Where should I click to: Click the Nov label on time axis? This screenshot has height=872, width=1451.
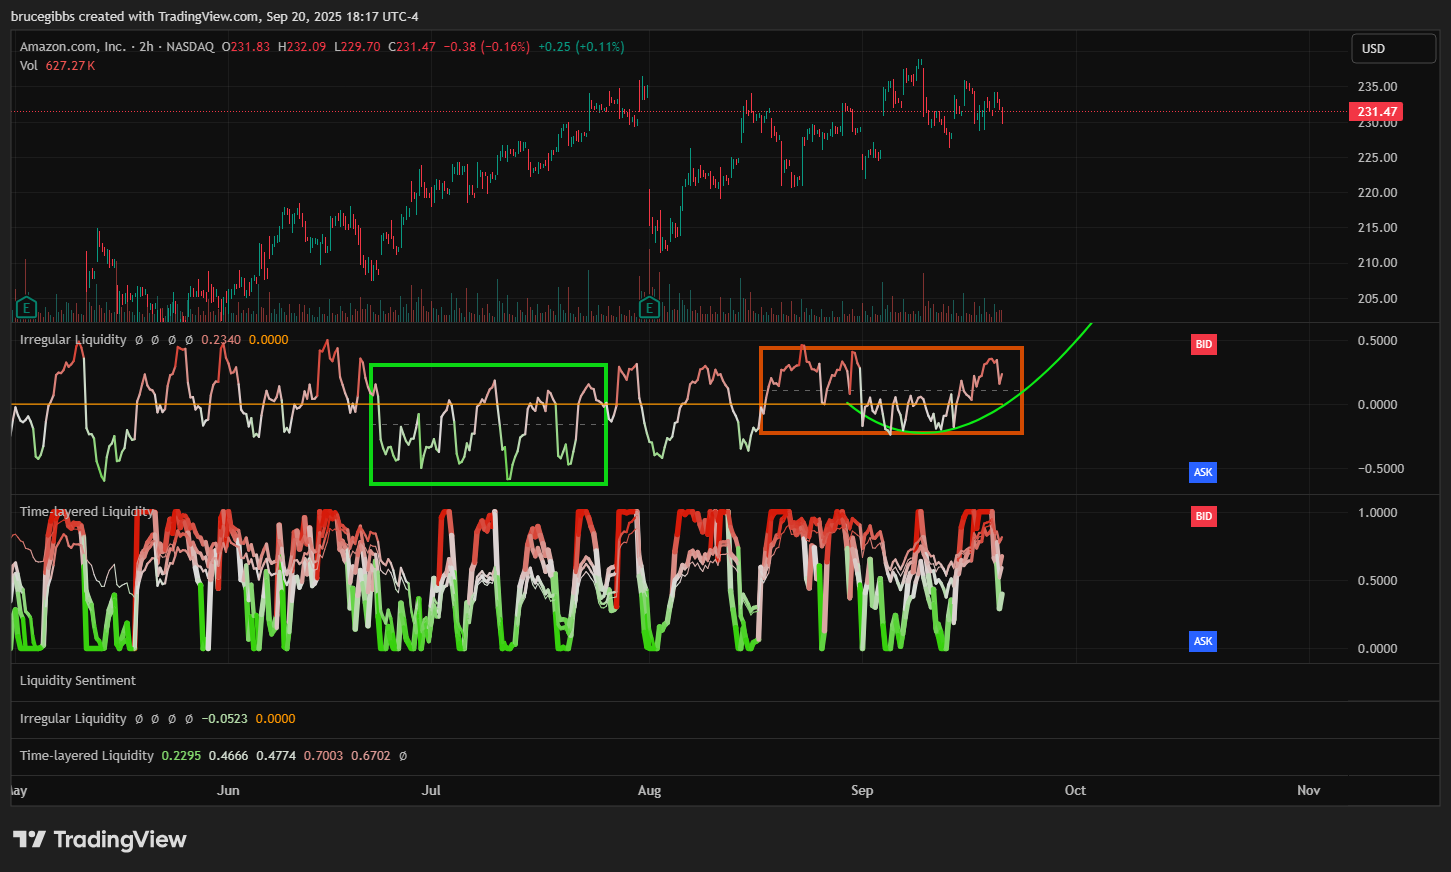pos(1308,790)
